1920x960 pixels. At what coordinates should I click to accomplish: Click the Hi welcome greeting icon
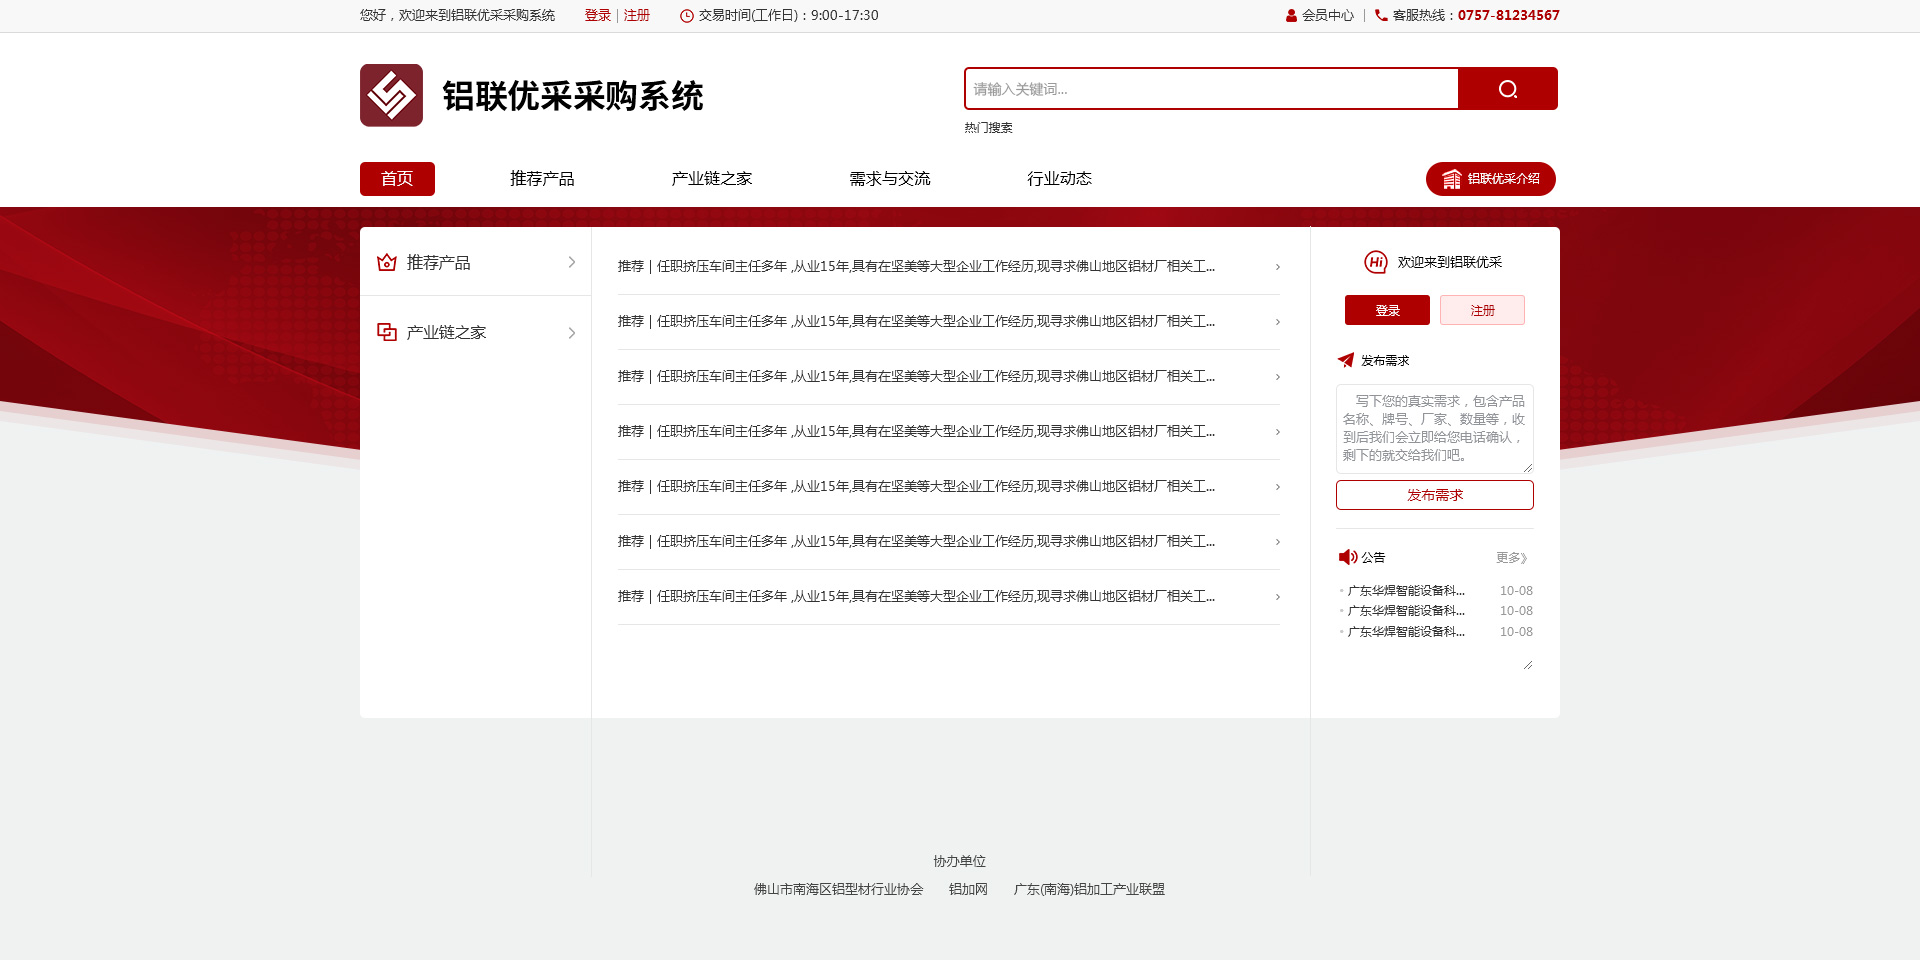pyautogui.click(x=1376, y=262)
